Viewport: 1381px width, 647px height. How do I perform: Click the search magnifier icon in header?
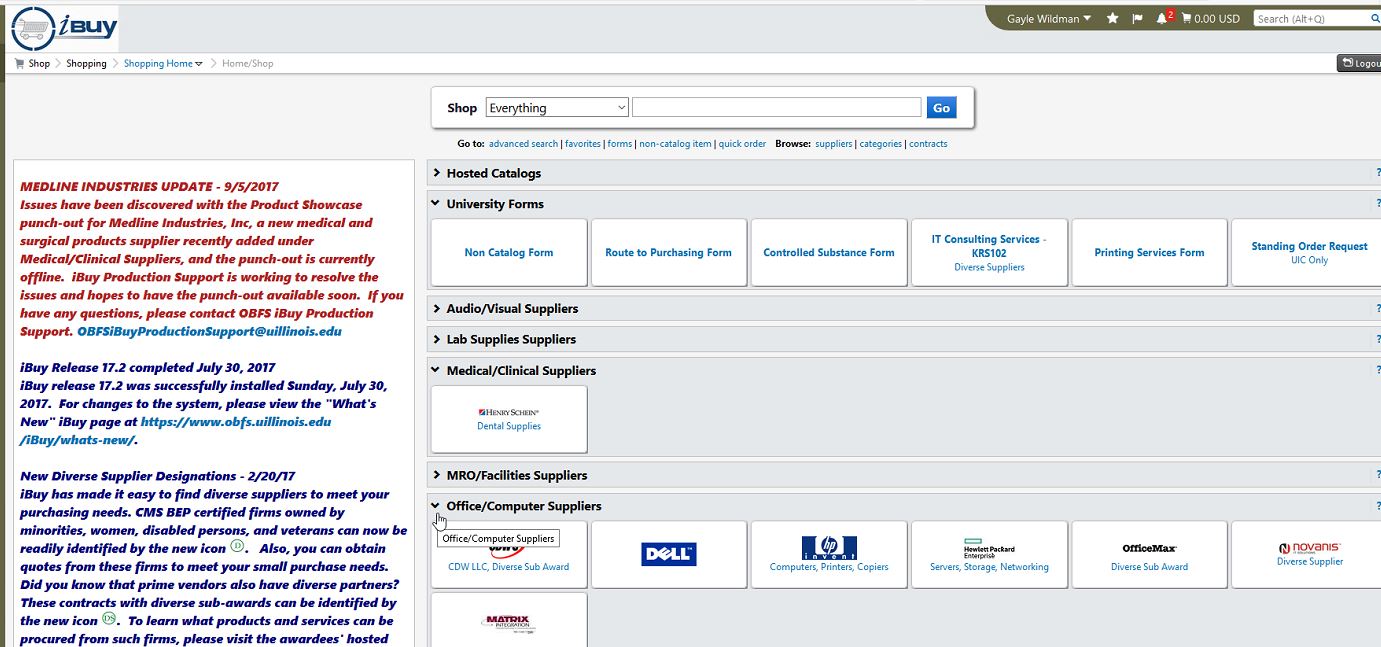click(1376, 19)
